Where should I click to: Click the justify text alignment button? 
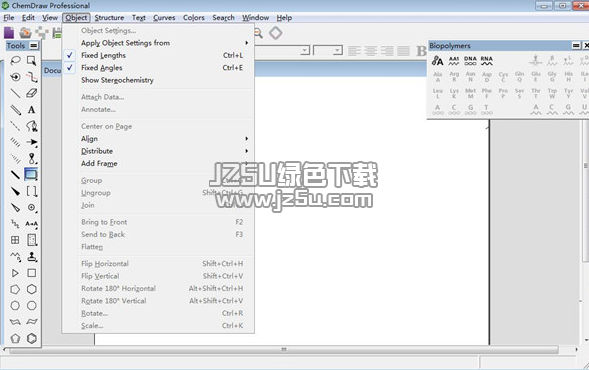pyautogui.click(x=403, y=50)
